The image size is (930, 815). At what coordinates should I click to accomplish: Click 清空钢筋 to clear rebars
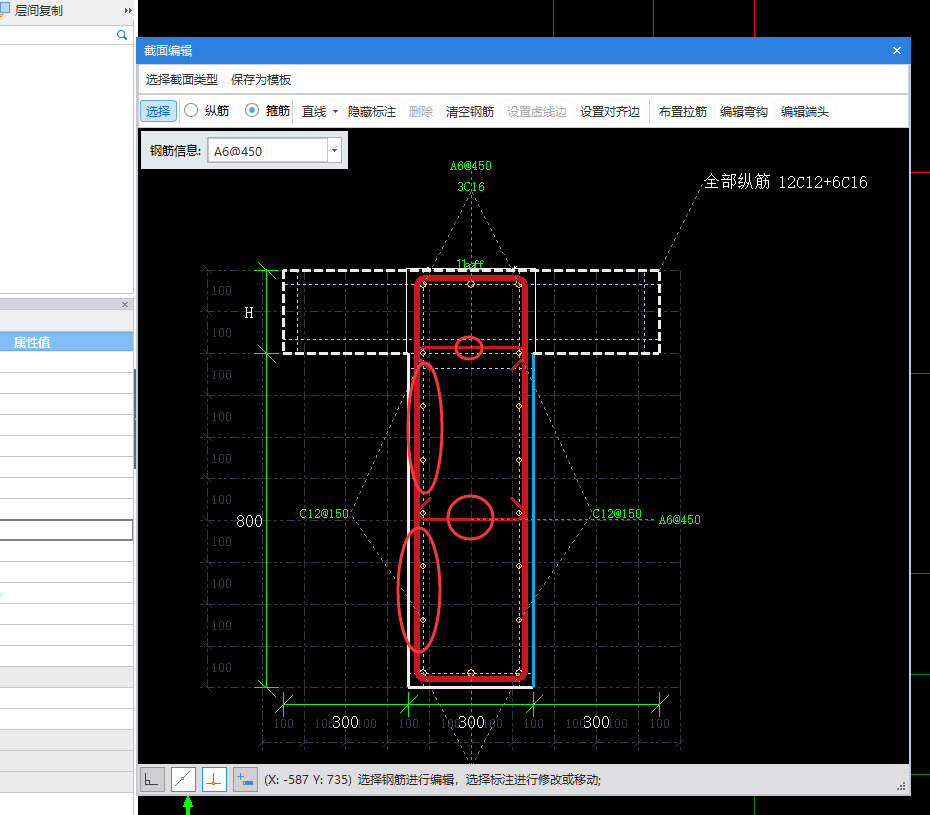coord(470,112)
